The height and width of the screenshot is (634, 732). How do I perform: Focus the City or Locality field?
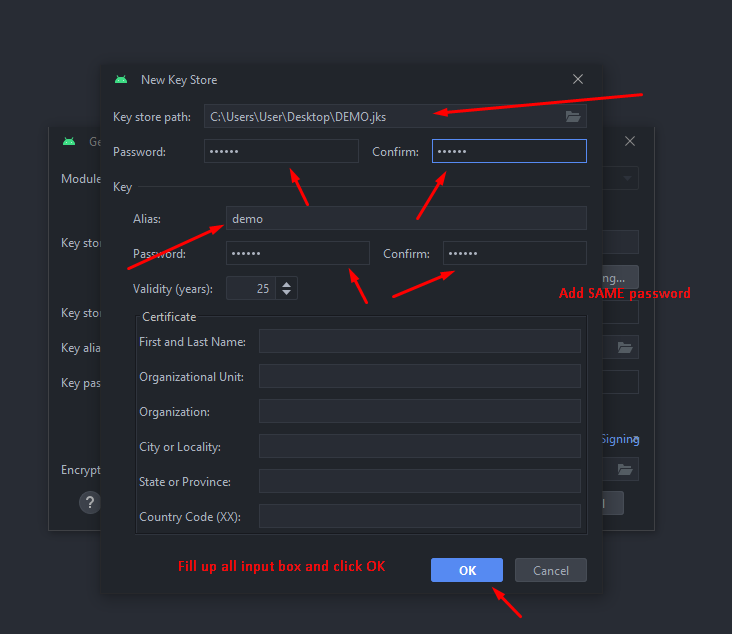[x=419, y=447]
